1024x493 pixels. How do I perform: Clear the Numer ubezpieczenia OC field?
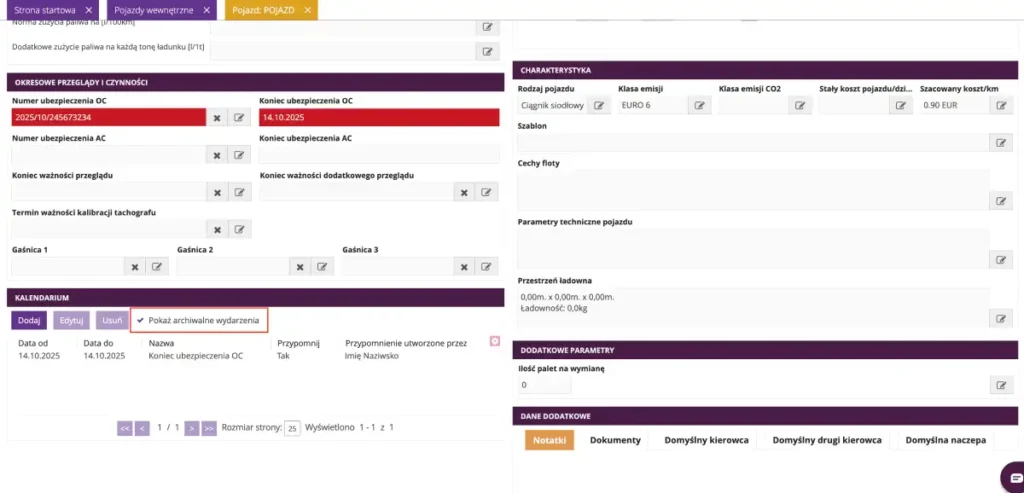coord(217,118)
